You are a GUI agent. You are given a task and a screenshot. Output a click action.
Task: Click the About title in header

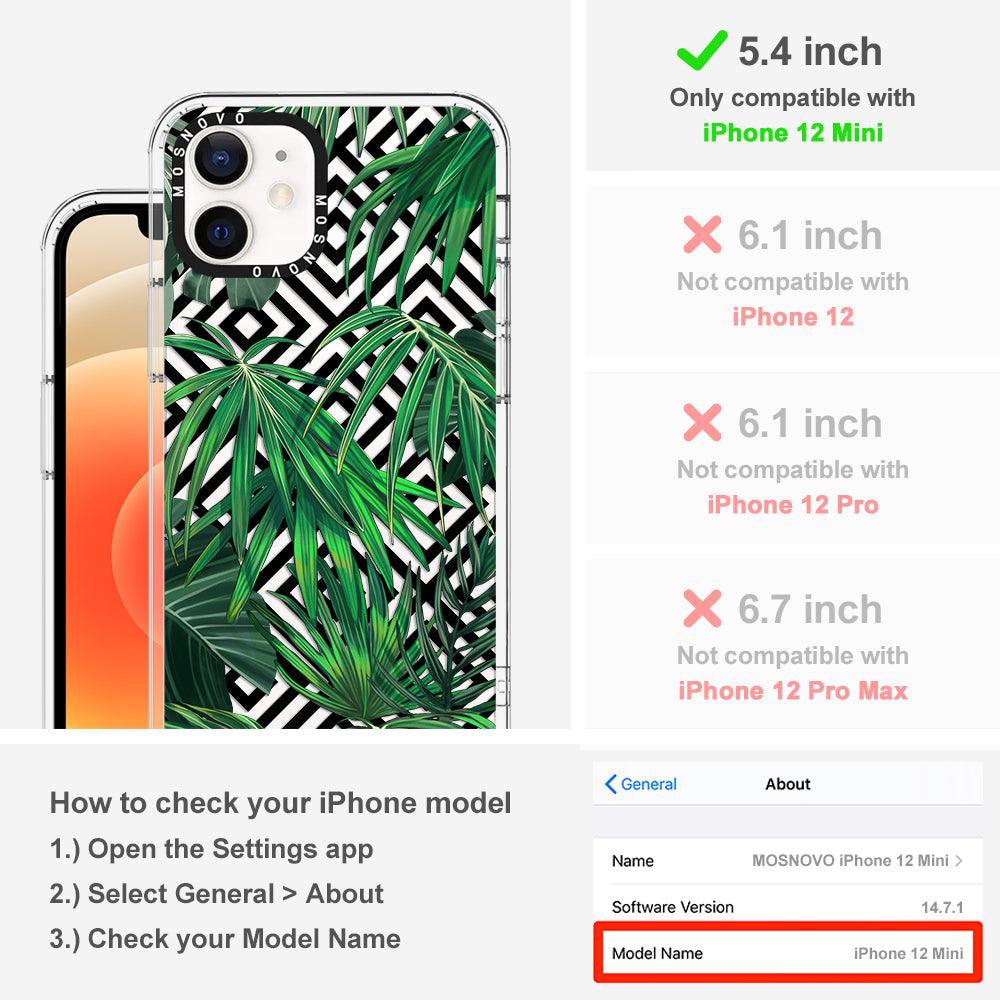pyautogui.click(x=788, y=784)
